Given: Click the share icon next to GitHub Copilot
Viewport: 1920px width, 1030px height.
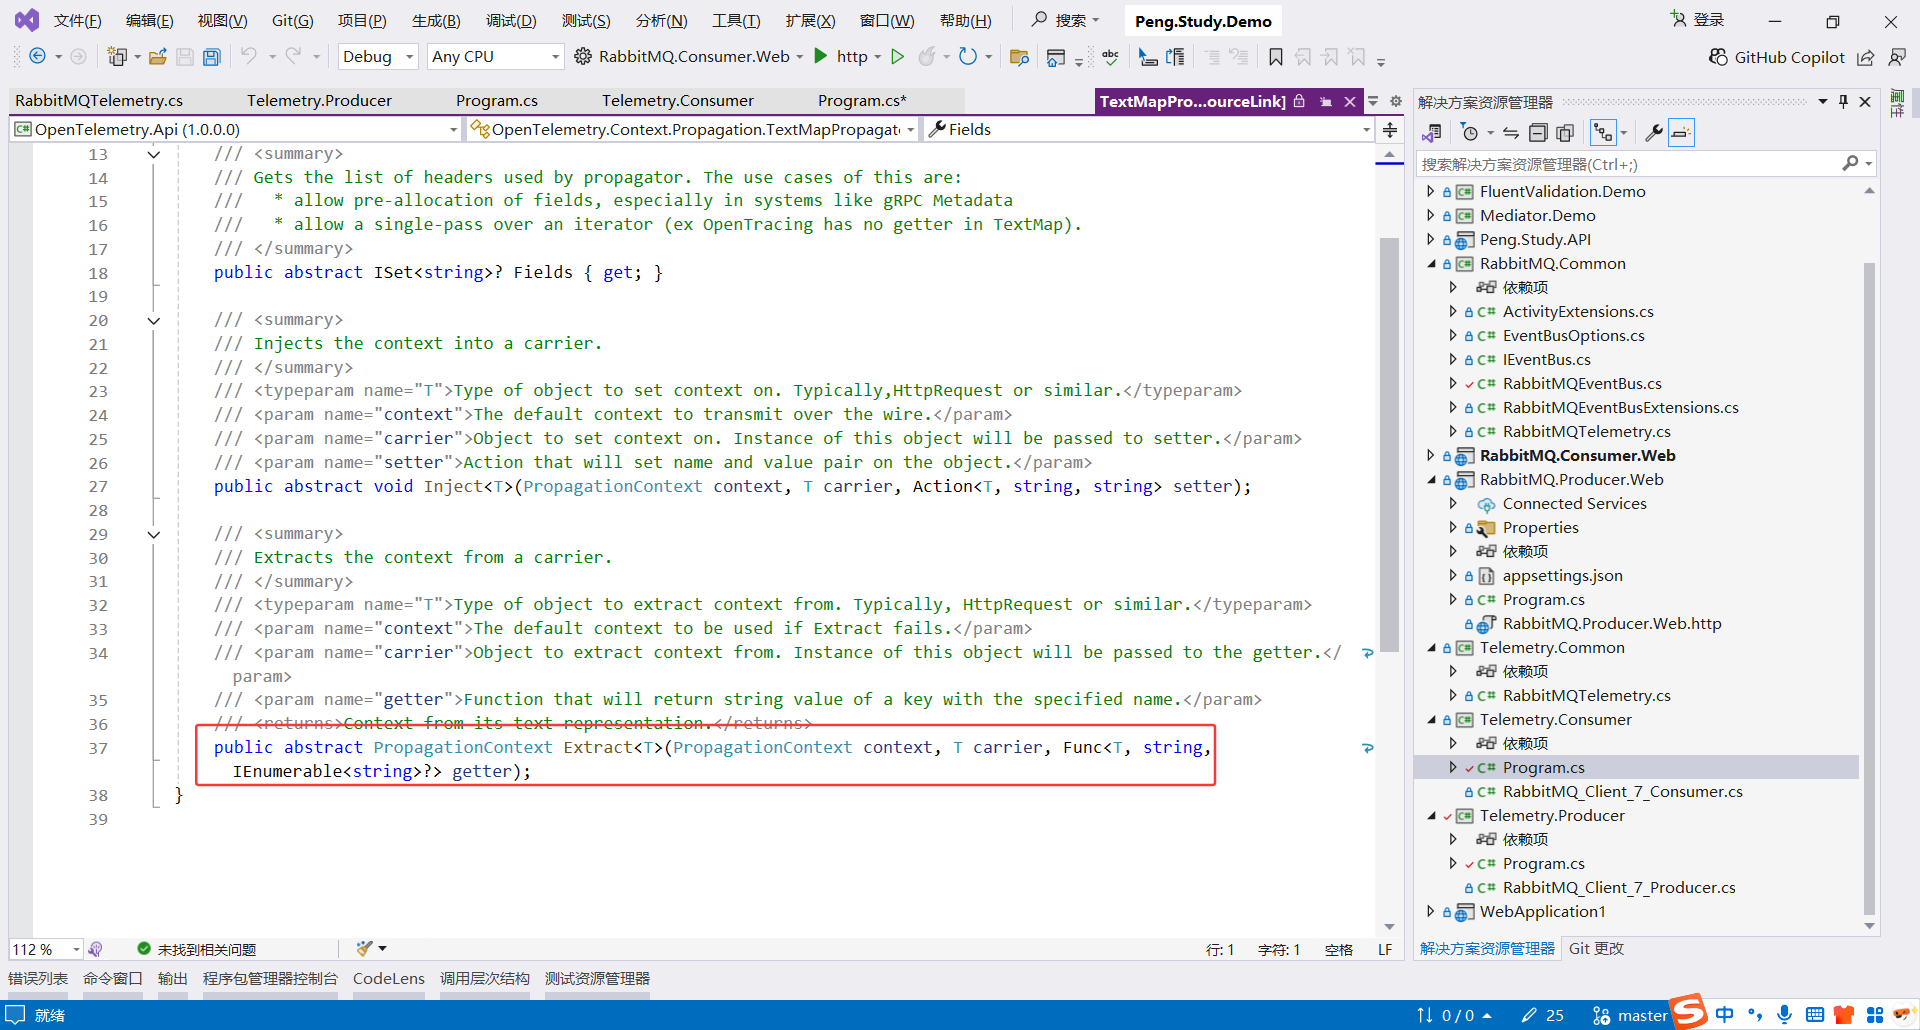Looking at the screenshot, I should [1865, 57].
